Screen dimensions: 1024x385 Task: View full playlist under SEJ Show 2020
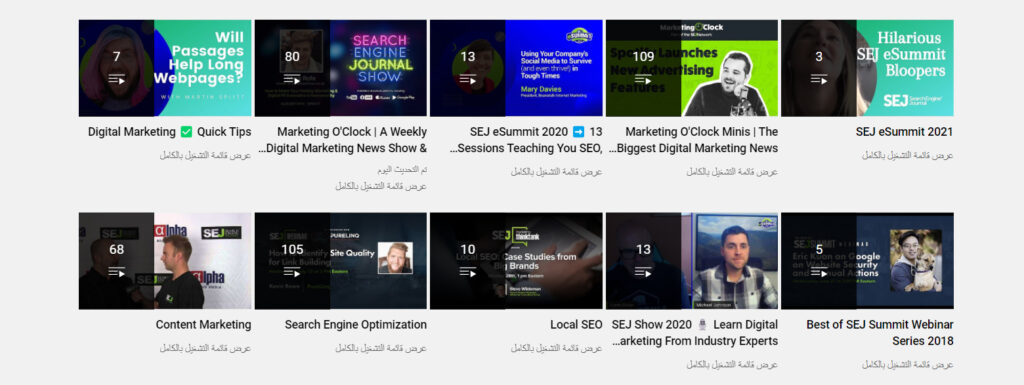732,365
